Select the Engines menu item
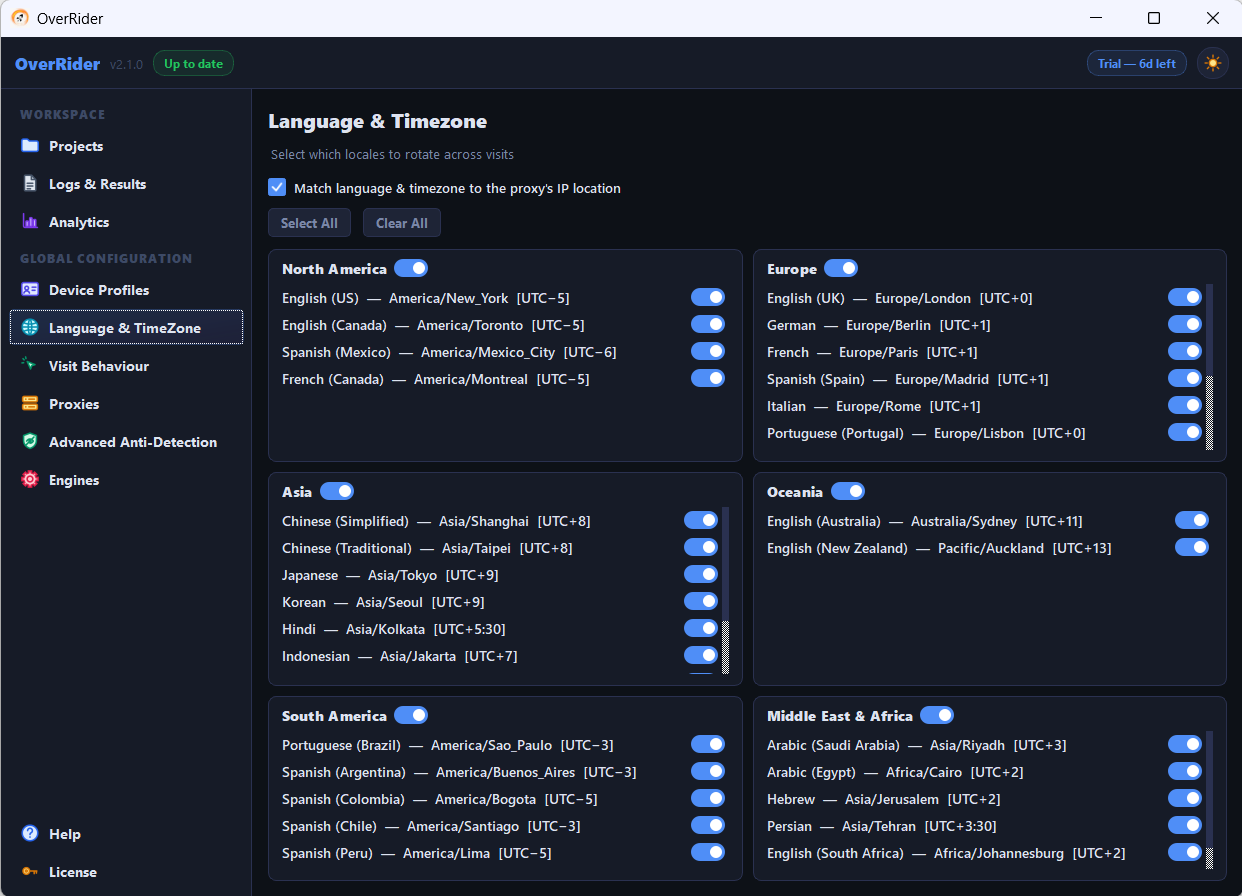The height and width of the screenshot is (896, 1242). point(126,480)
